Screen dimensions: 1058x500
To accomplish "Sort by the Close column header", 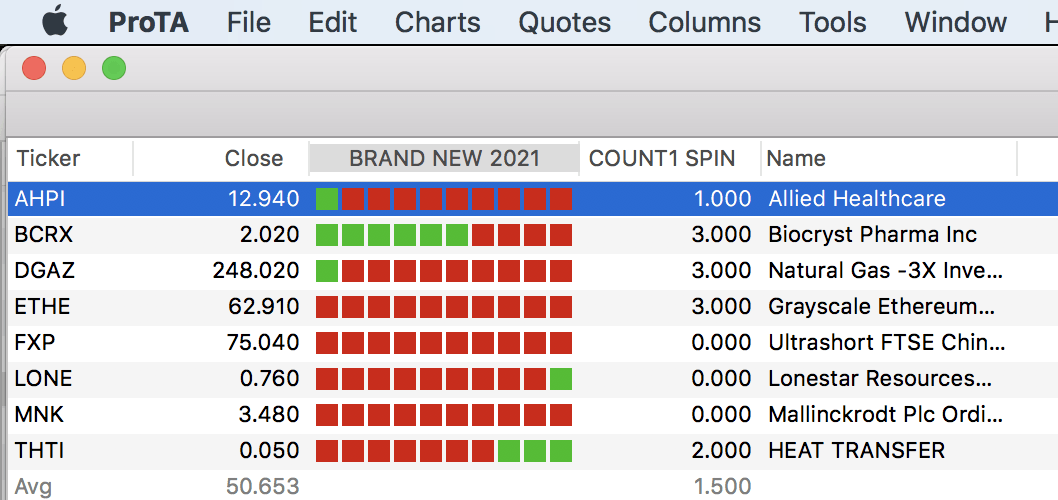I will [x=221, y=159].
